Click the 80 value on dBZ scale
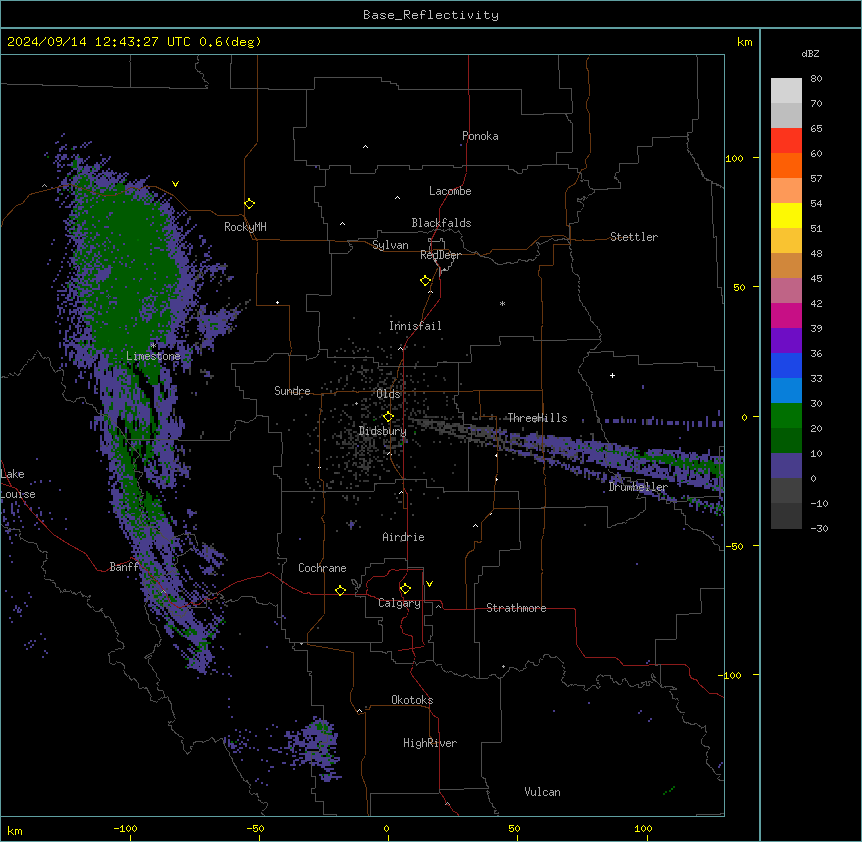This screenshot has width=862, height=842. pos(816,79)
